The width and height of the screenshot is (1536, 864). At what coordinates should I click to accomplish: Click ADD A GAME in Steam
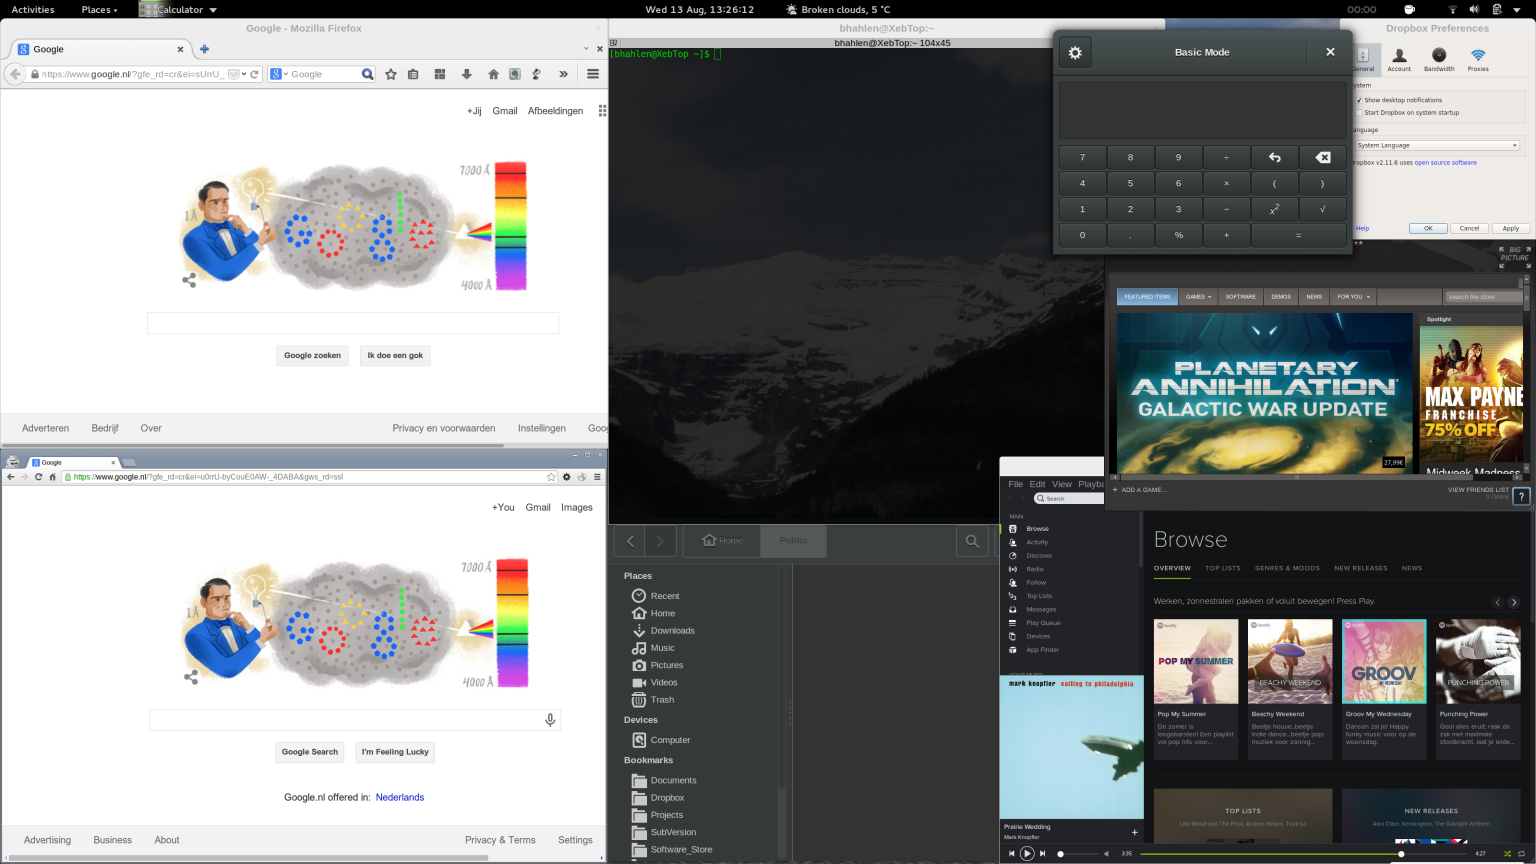[1139, 490]
